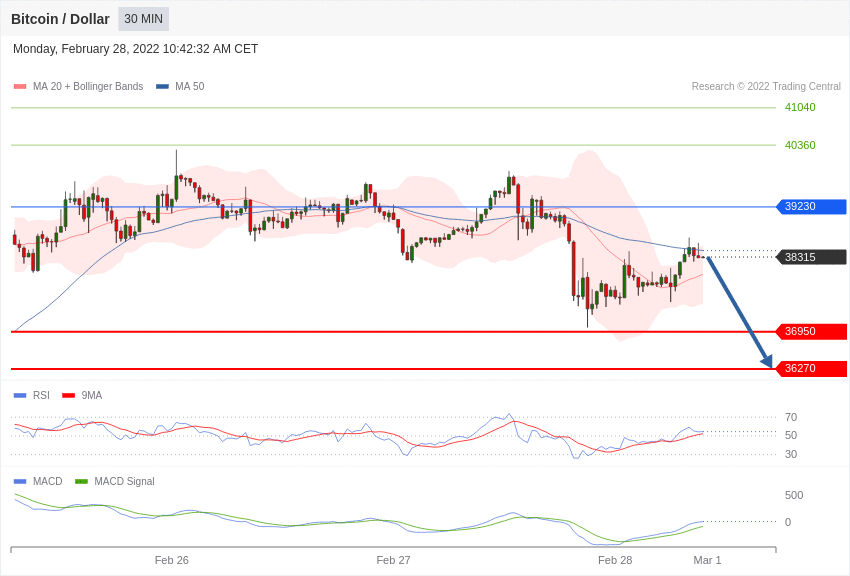
Task: Click the Bitcoin / Dollar chart title
Action: (60, 19)
